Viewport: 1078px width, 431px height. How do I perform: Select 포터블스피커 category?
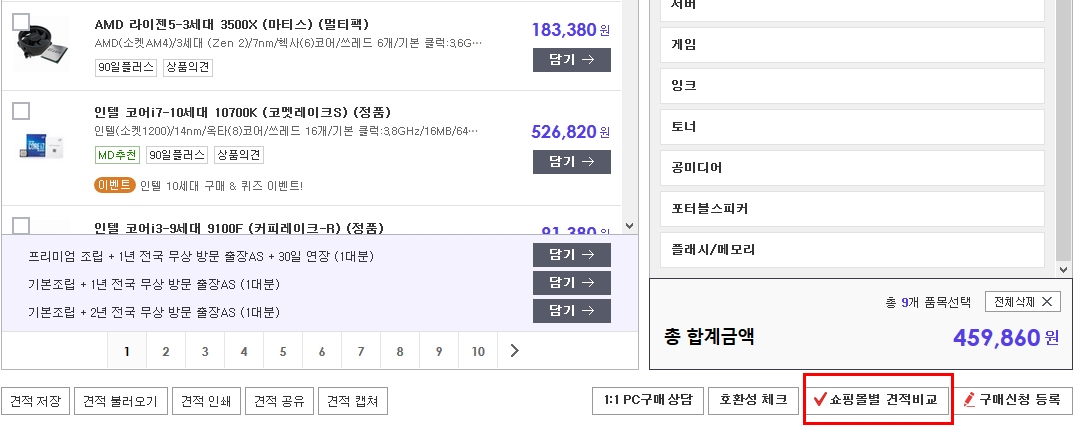852,209
